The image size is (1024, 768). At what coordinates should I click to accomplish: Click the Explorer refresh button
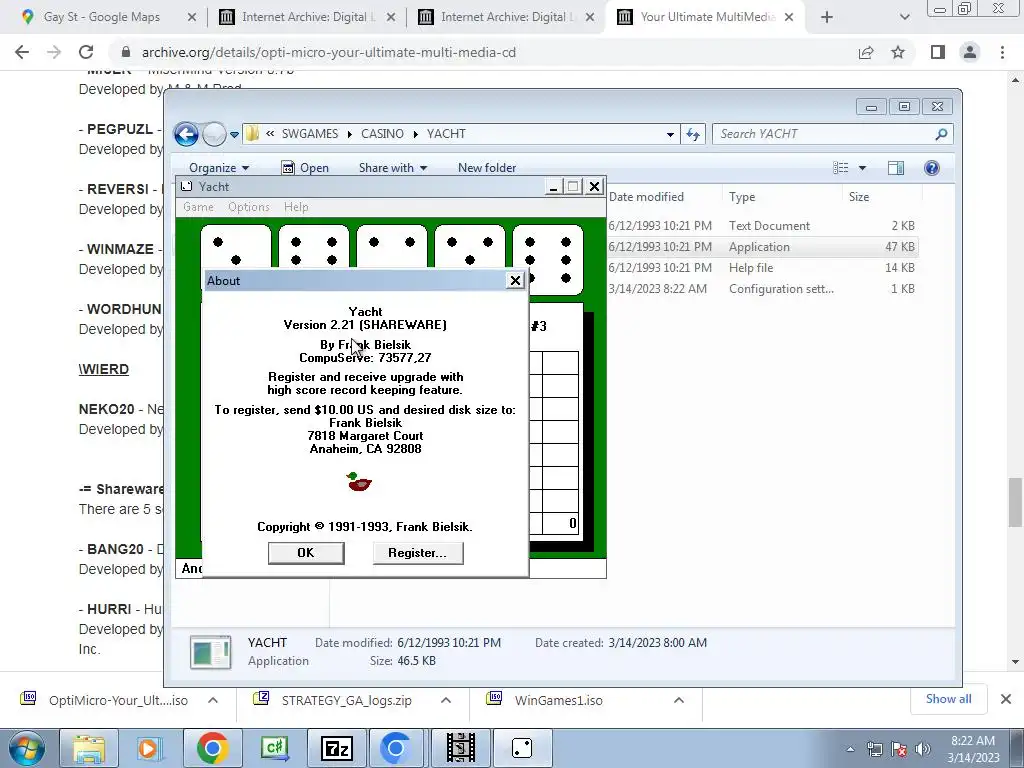[693, 135]
